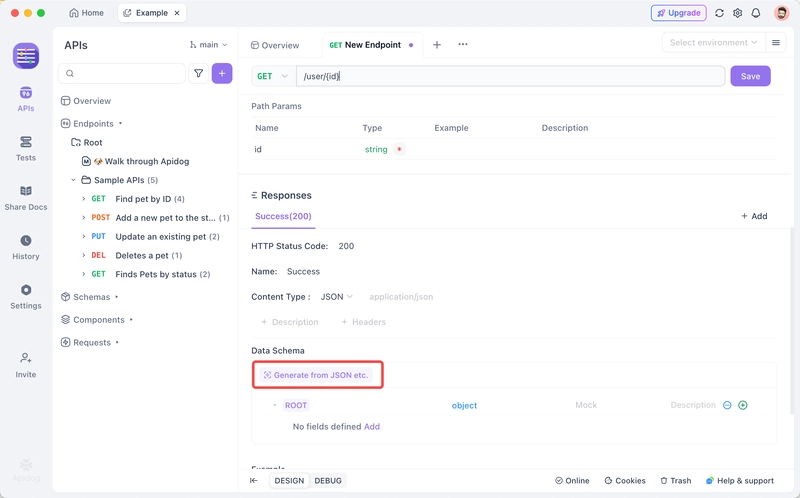Open the notifications bell icon
This screenshot has width=800, height=498.
[x=756, y=13]
